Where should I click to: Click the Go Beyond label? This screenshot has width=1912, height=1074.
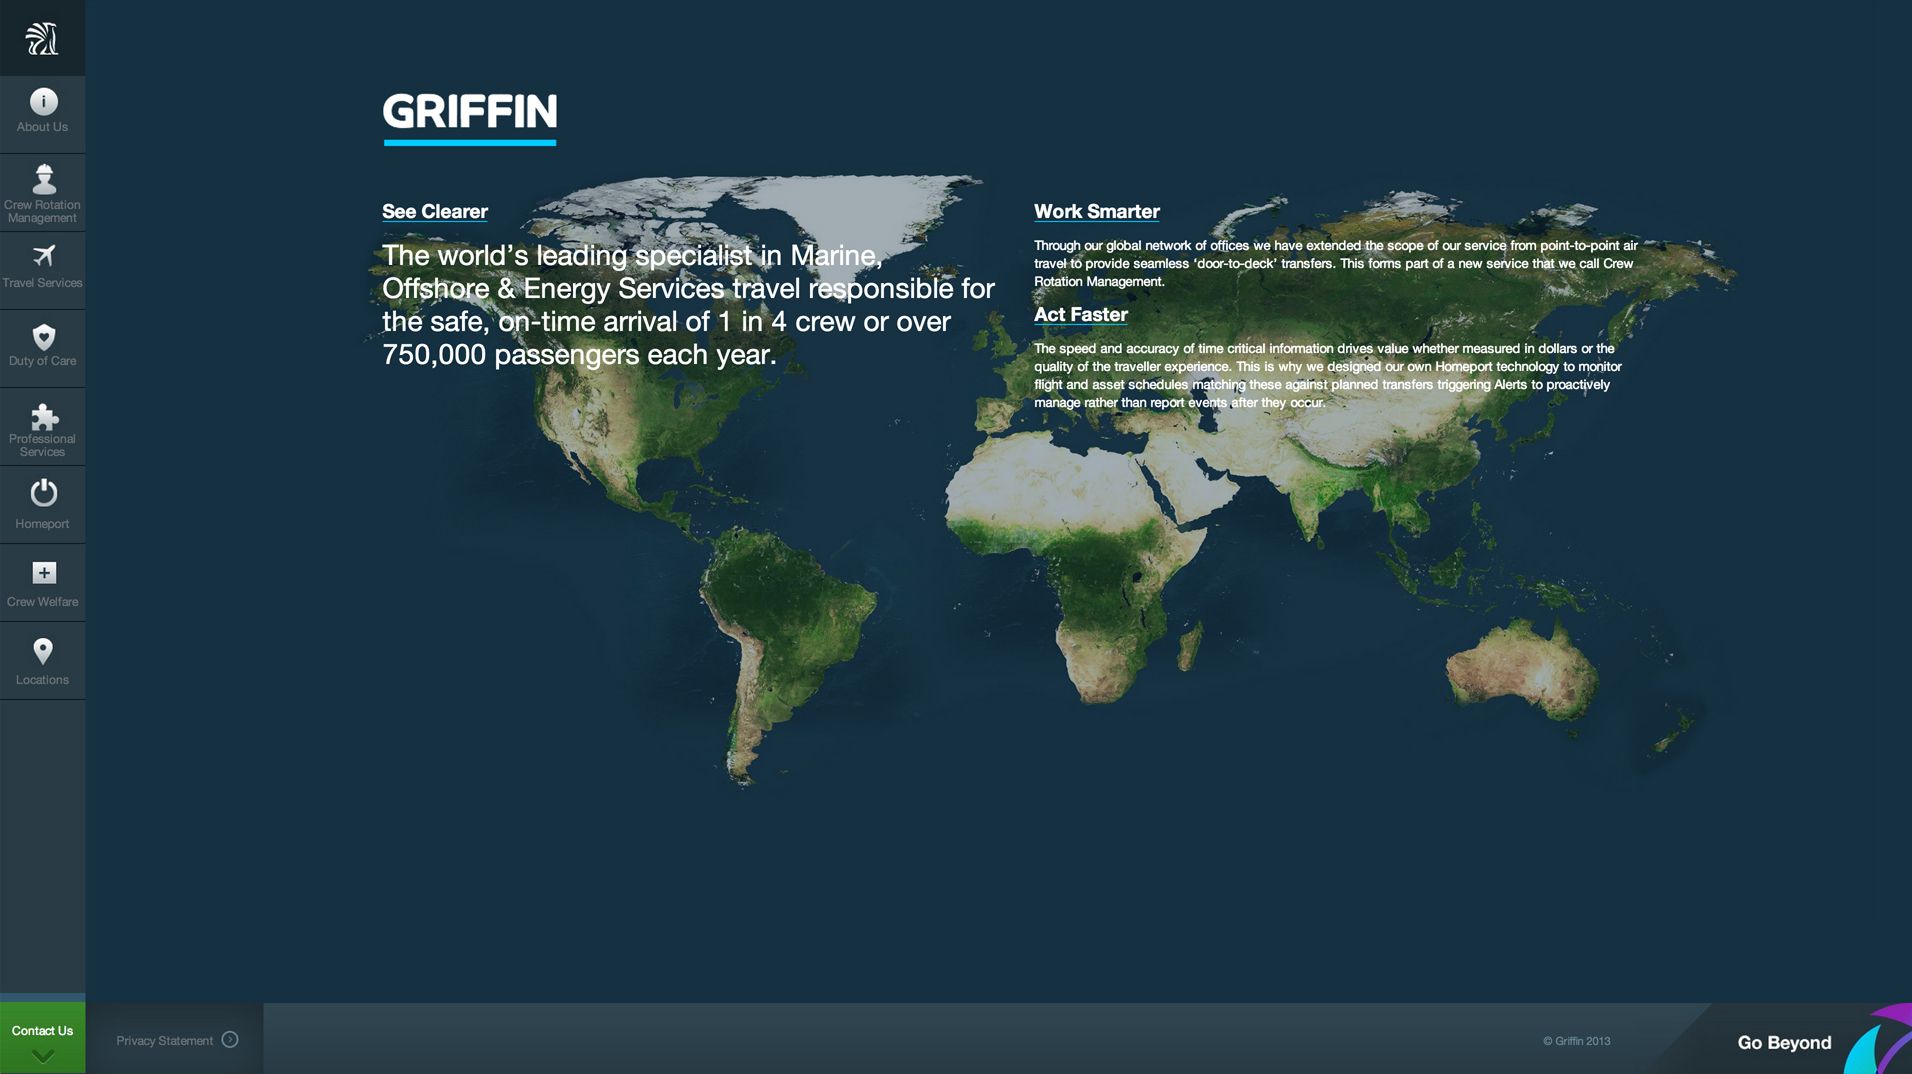pyautogui.click(x=1784, y=1042)
